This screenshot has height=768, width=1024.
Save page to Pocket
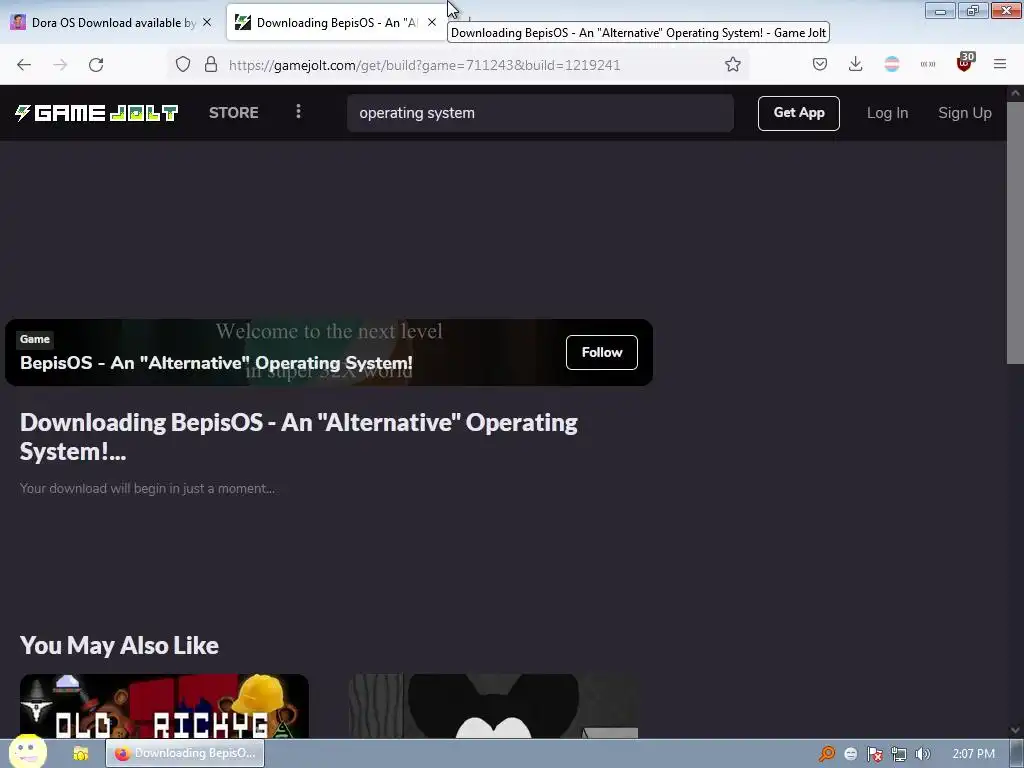point(820,64)
